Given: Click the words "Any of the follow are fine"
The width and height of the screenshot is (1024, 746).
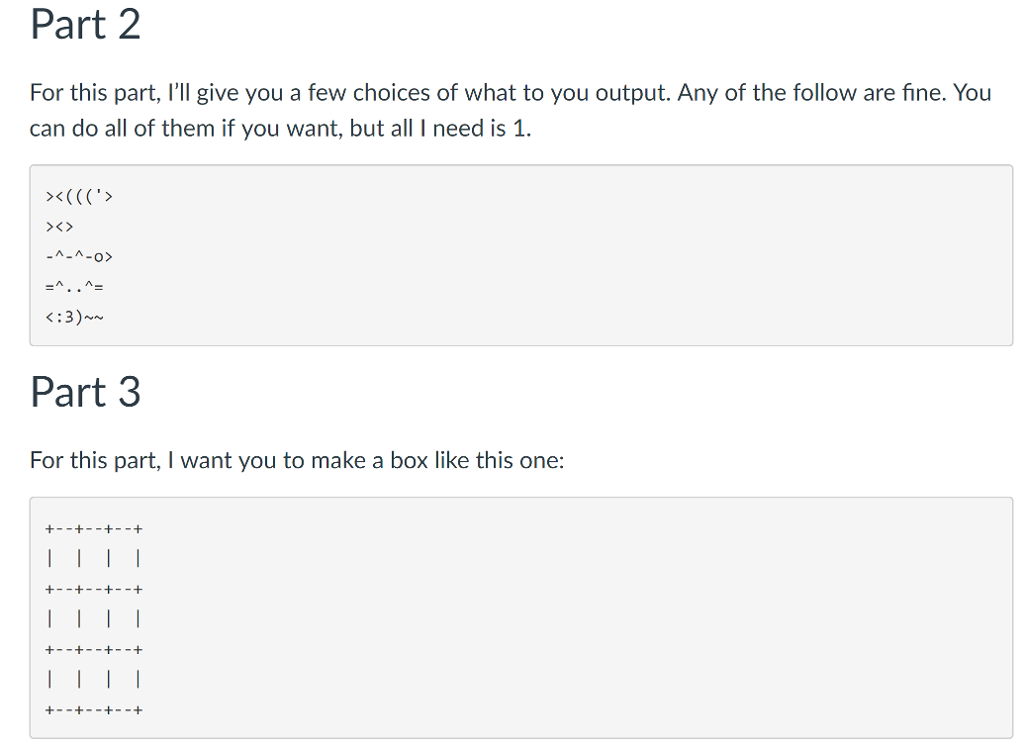Looking at the screenshot, I should click(812, 93).
